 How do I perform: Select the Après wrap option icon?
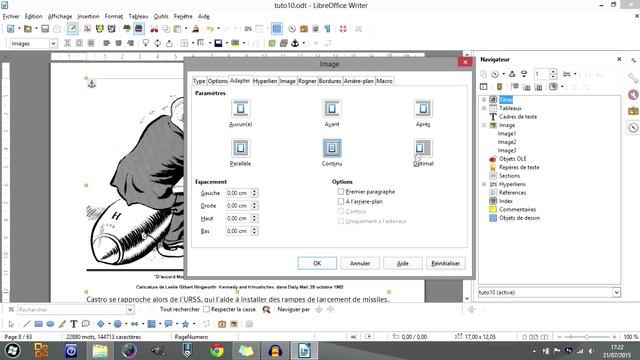click(423, 109)
